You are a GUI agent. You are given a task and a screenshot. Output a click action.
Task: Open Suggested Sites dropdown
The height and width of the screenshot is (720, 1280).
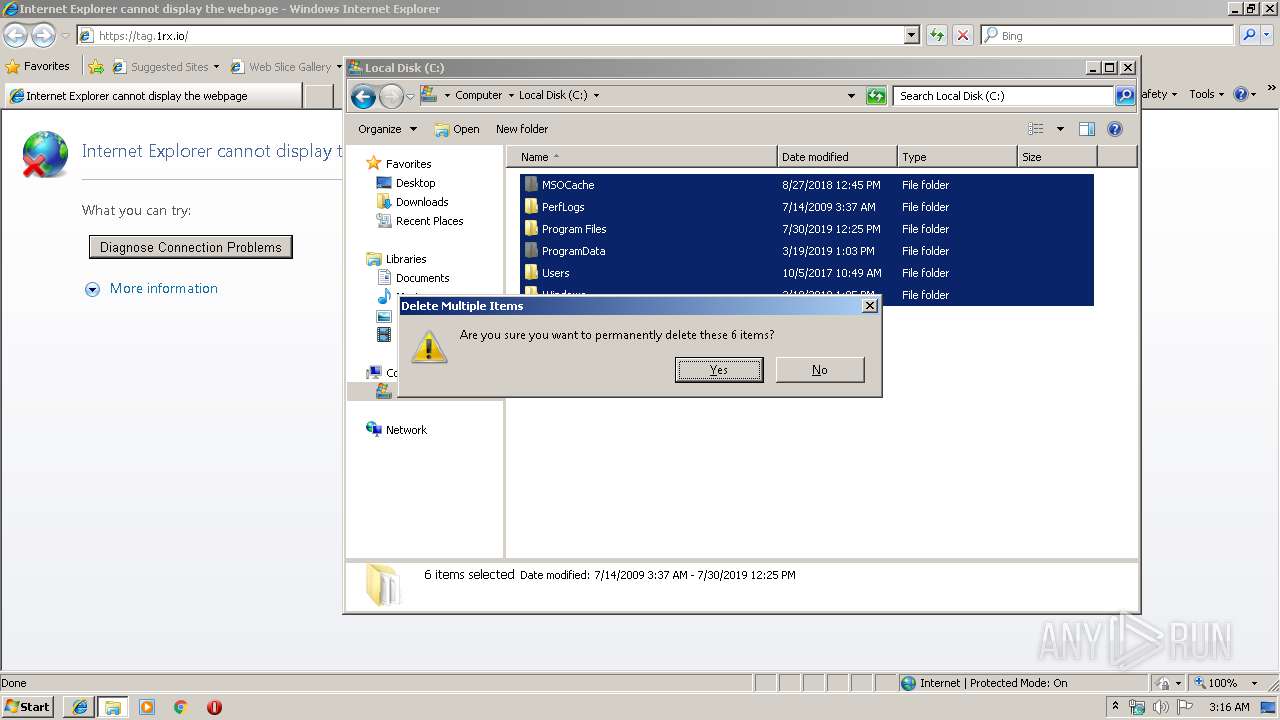click(166, 67)
